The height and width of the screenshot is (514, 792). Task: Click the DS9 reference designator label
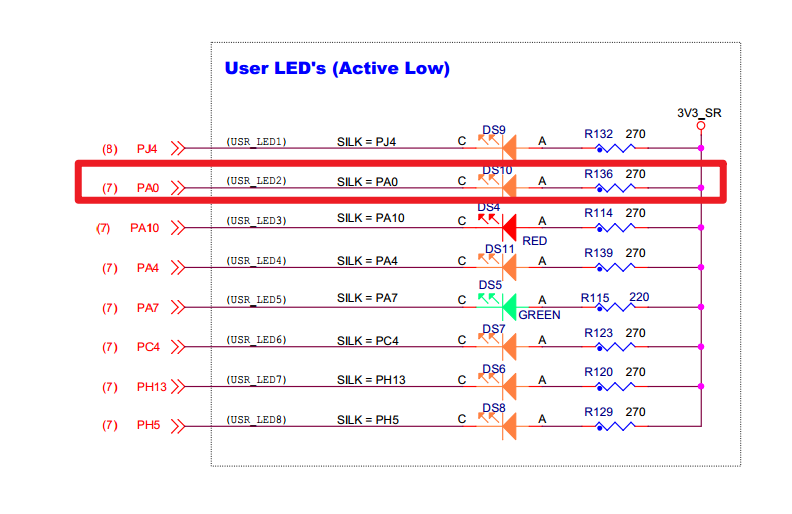(x=493, y=130)
